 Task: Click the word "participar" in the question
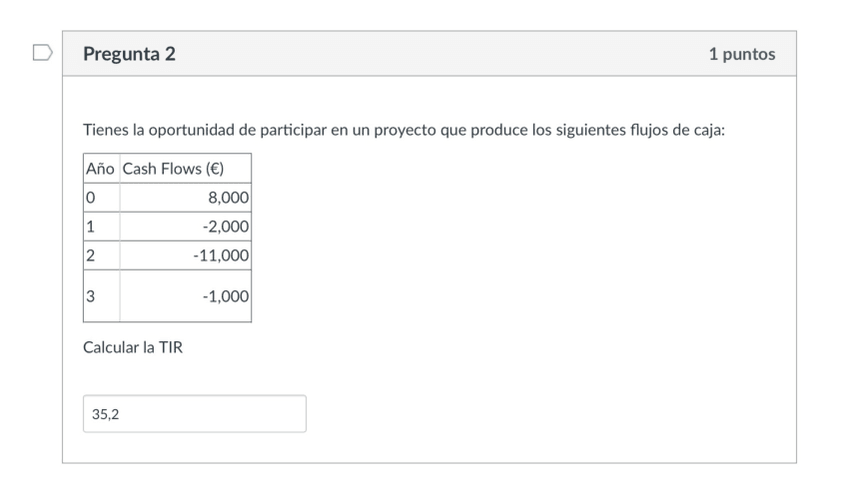pyautogui.click(x=296, y=130)
